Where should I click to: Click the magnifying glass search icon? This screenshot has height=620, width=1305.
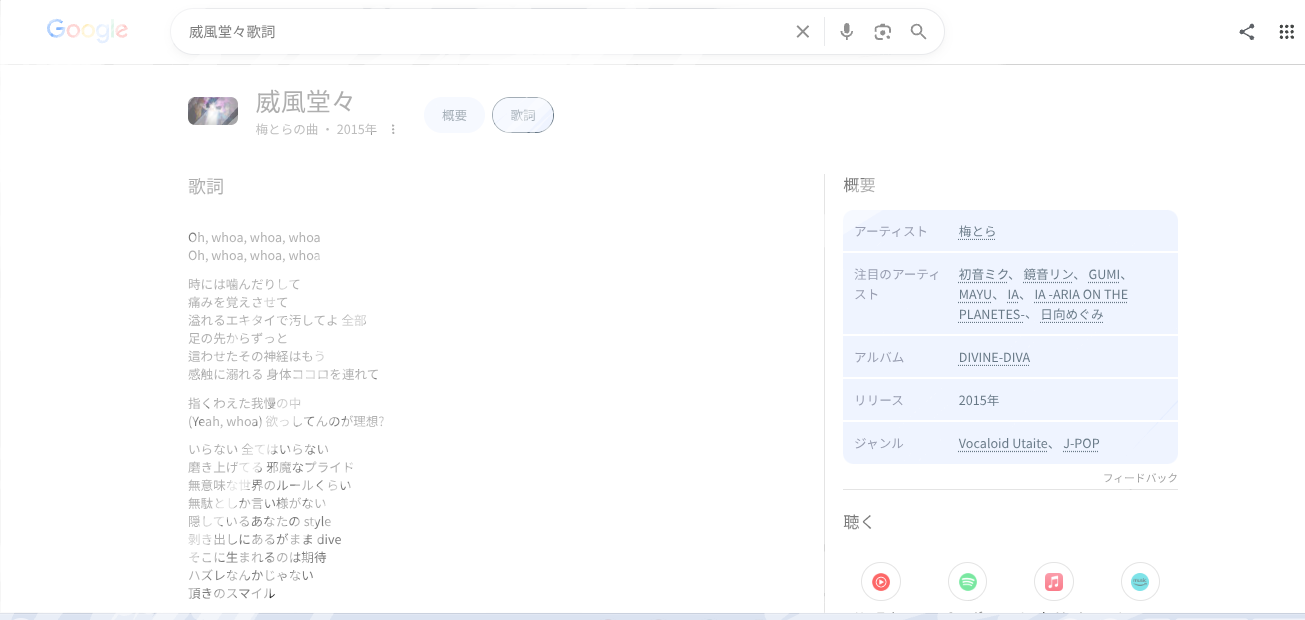coord(918,32)
